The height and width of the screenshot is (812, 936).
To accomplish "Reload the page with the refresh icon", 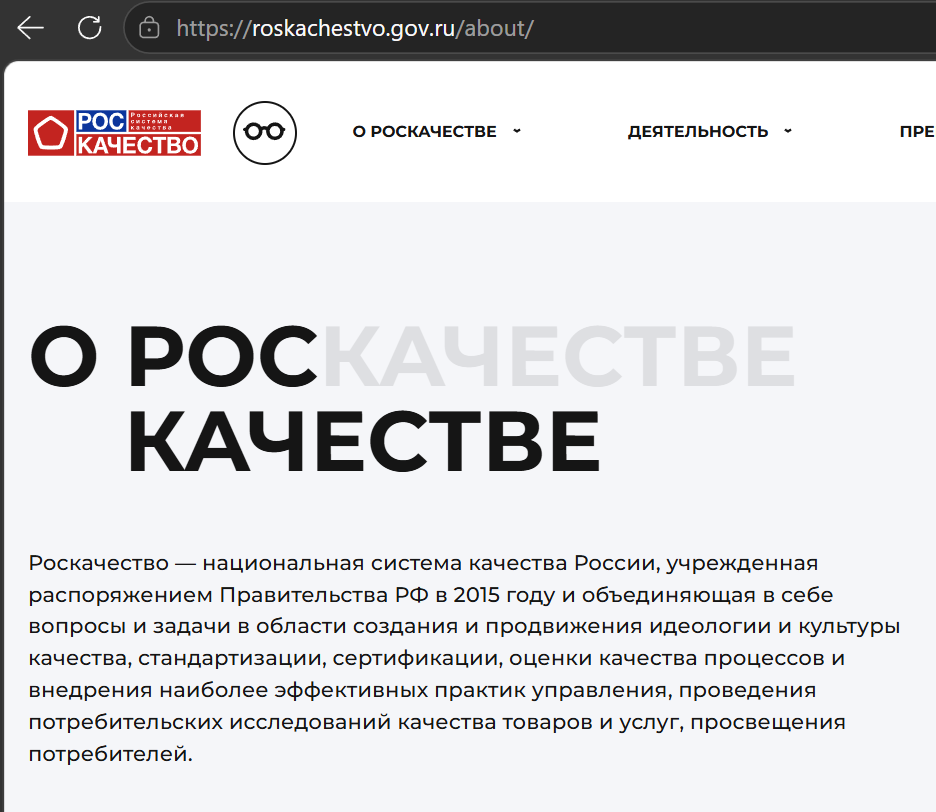I will click(x=90, y=27).
